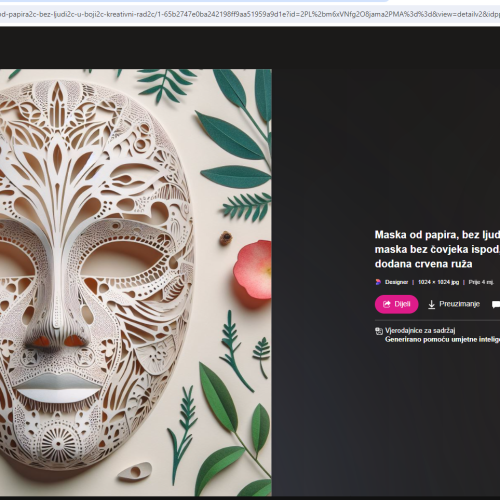
Task: Click the 1024 × 1024 jpg size label
Action: pos(438,282)
